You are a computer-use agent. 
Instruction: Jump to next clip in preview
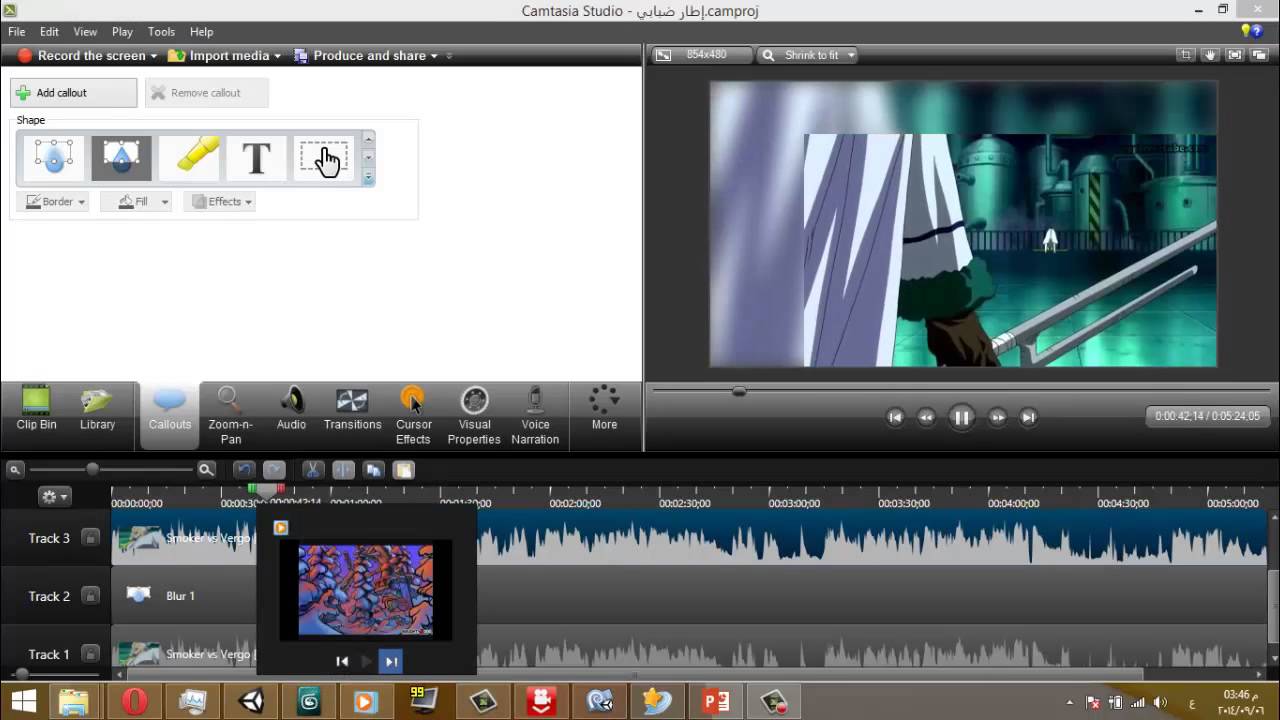[1028, 417]
